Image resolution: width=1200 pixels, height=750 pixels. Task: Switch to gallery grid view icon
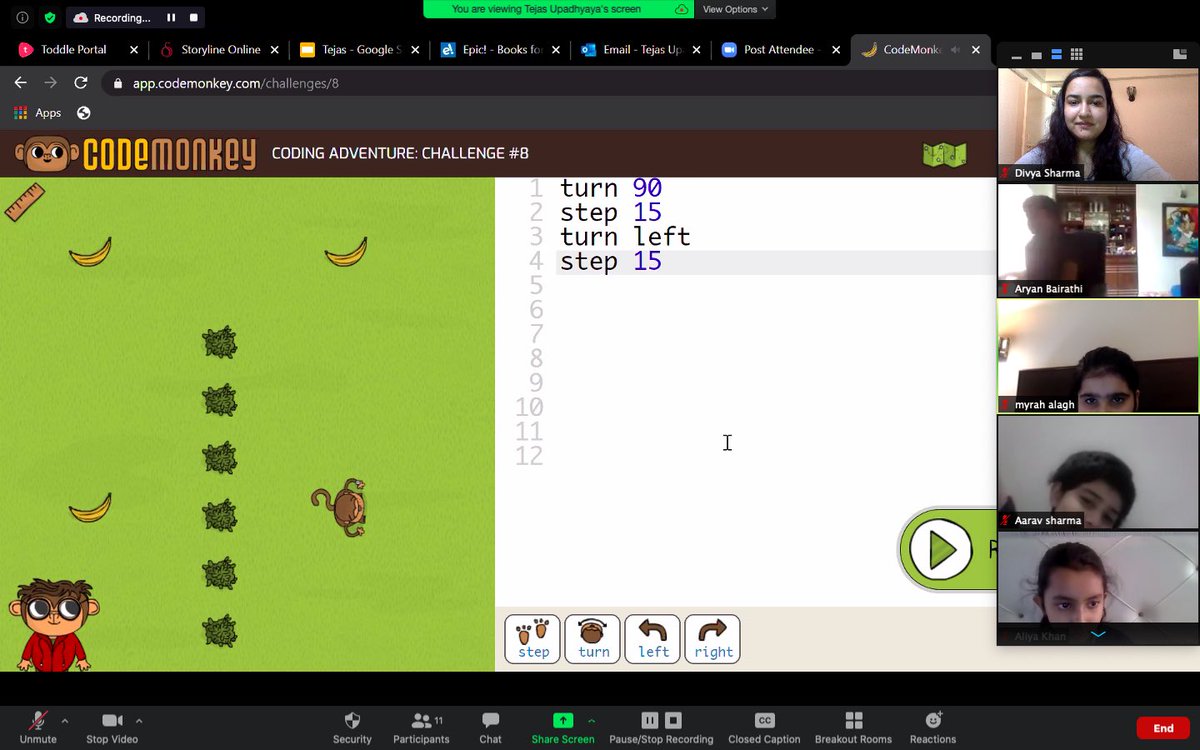tap(1076, 55)
